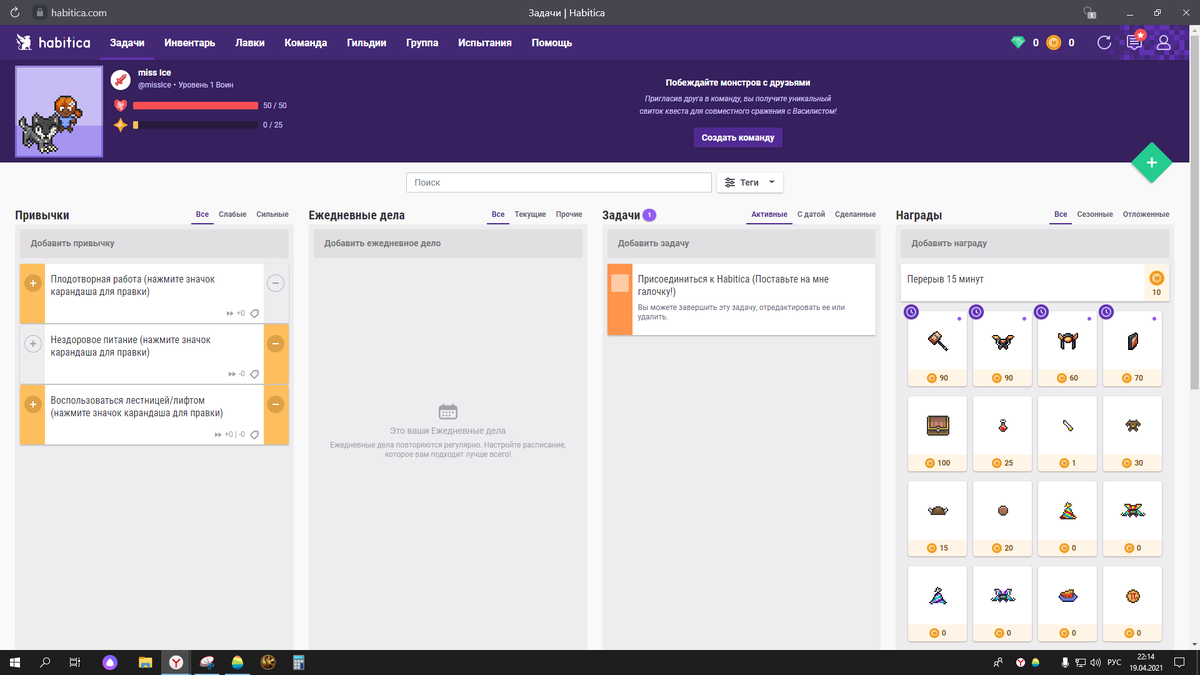
Task: Buy the 20-gold round wooden shield
Action: [1003, 519]
